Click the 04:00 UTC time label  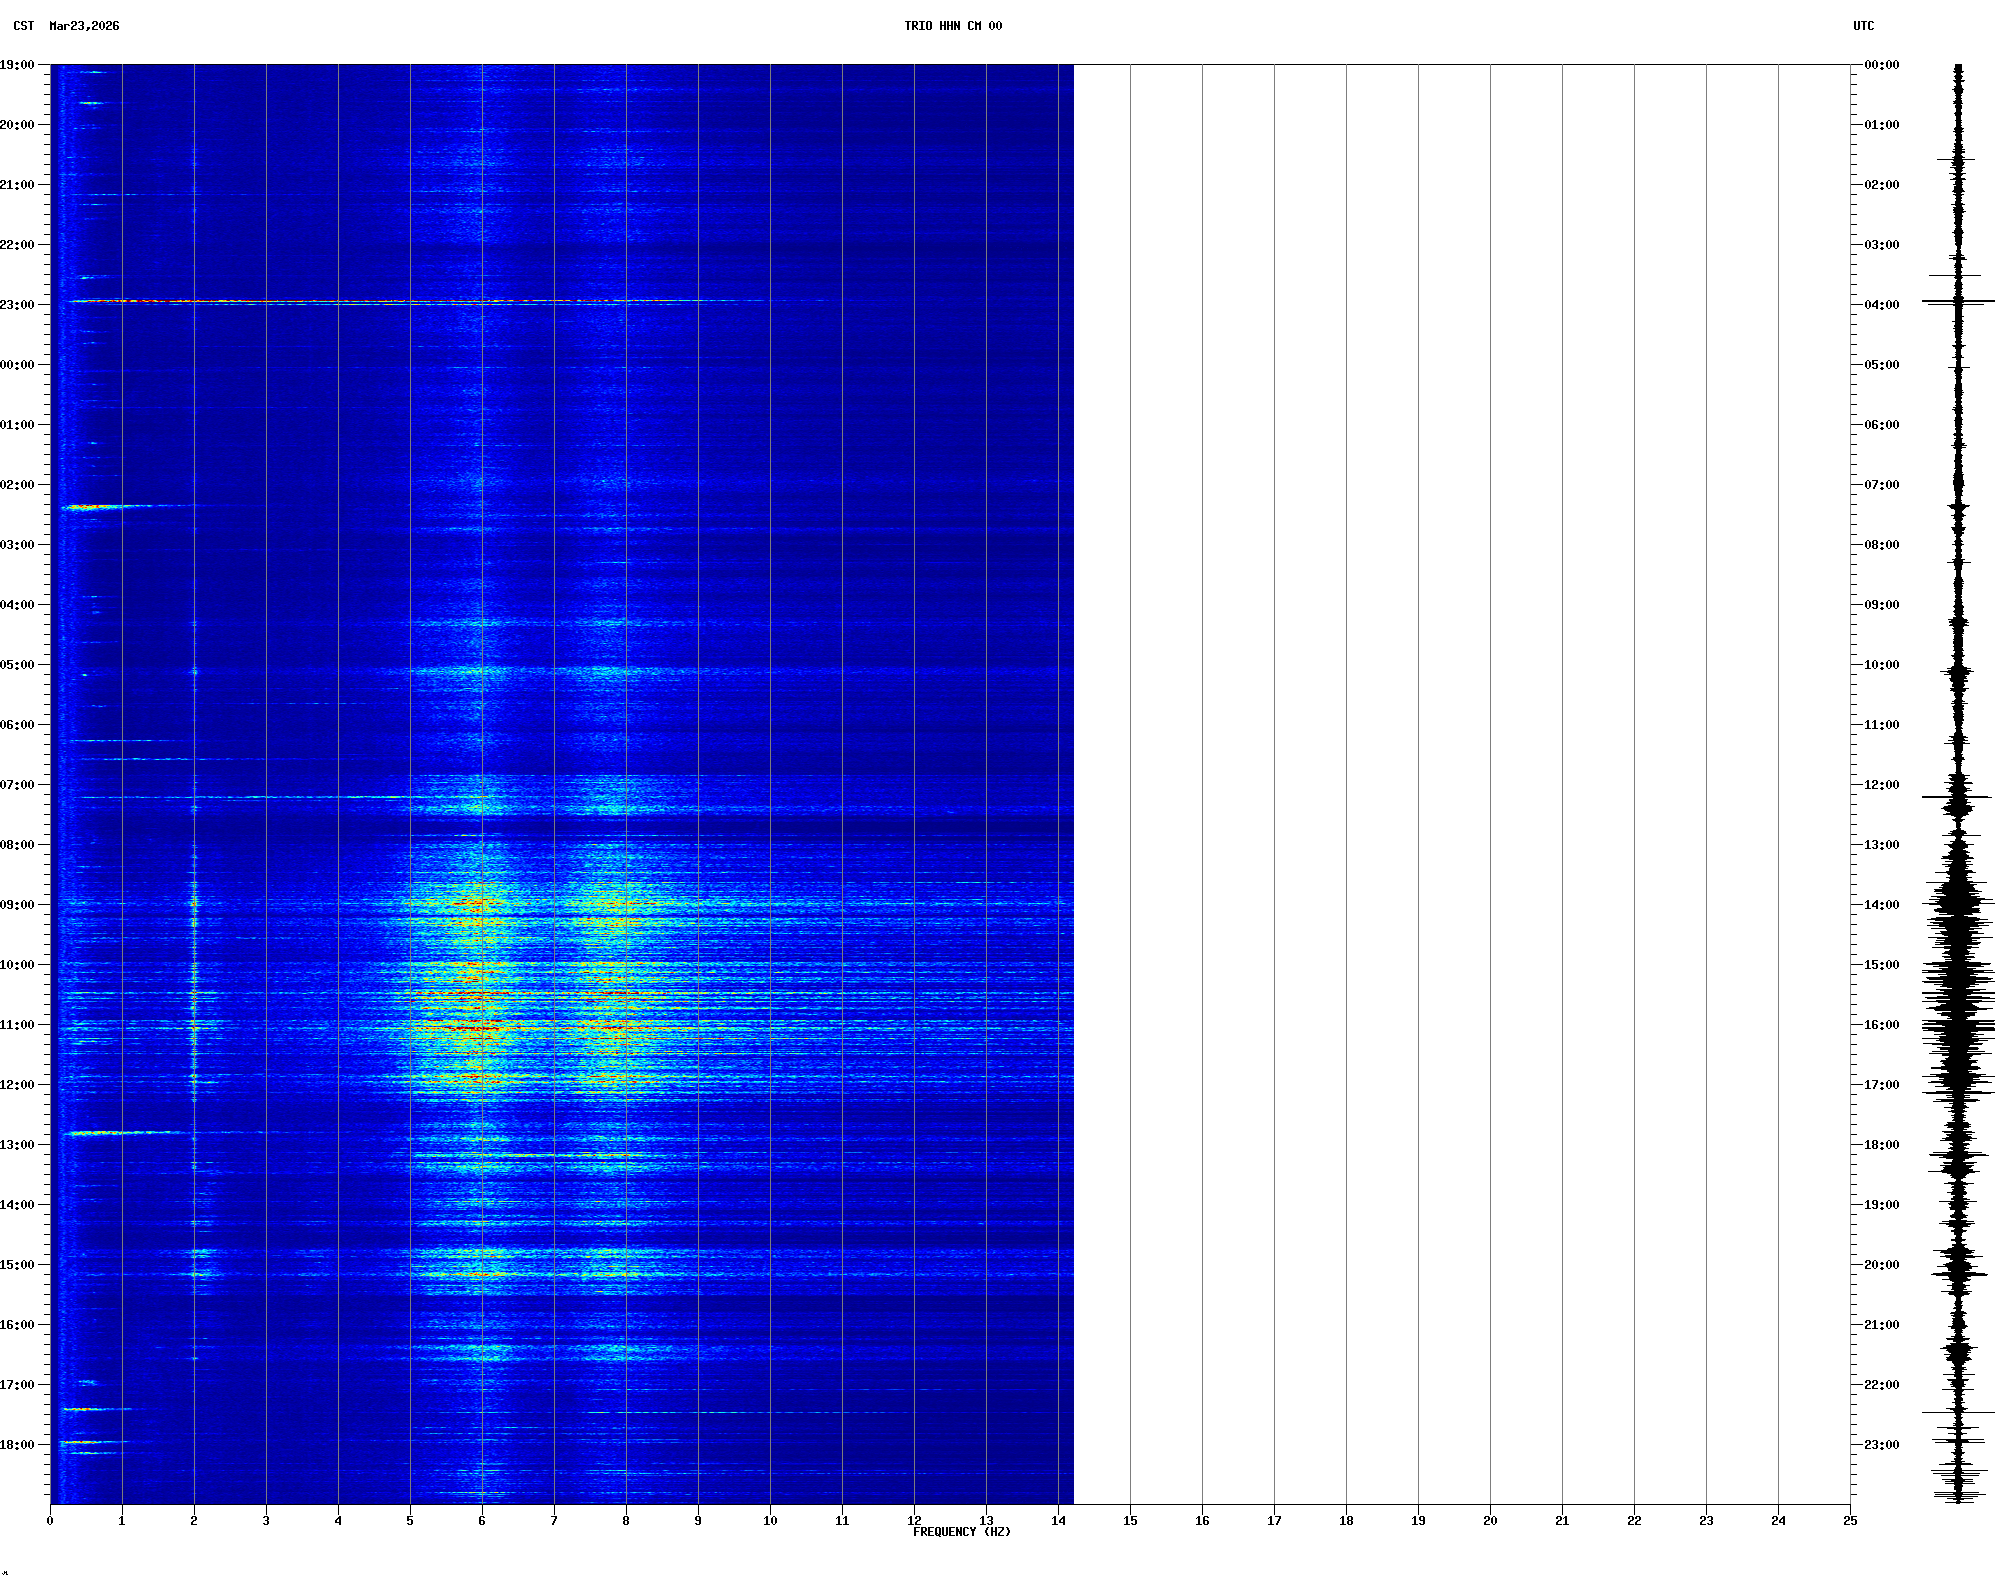pos(1881,305)
